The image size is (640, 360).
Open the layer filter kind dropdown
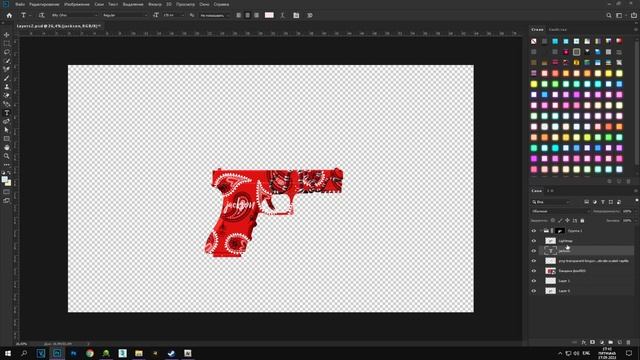tap(551, 202)
